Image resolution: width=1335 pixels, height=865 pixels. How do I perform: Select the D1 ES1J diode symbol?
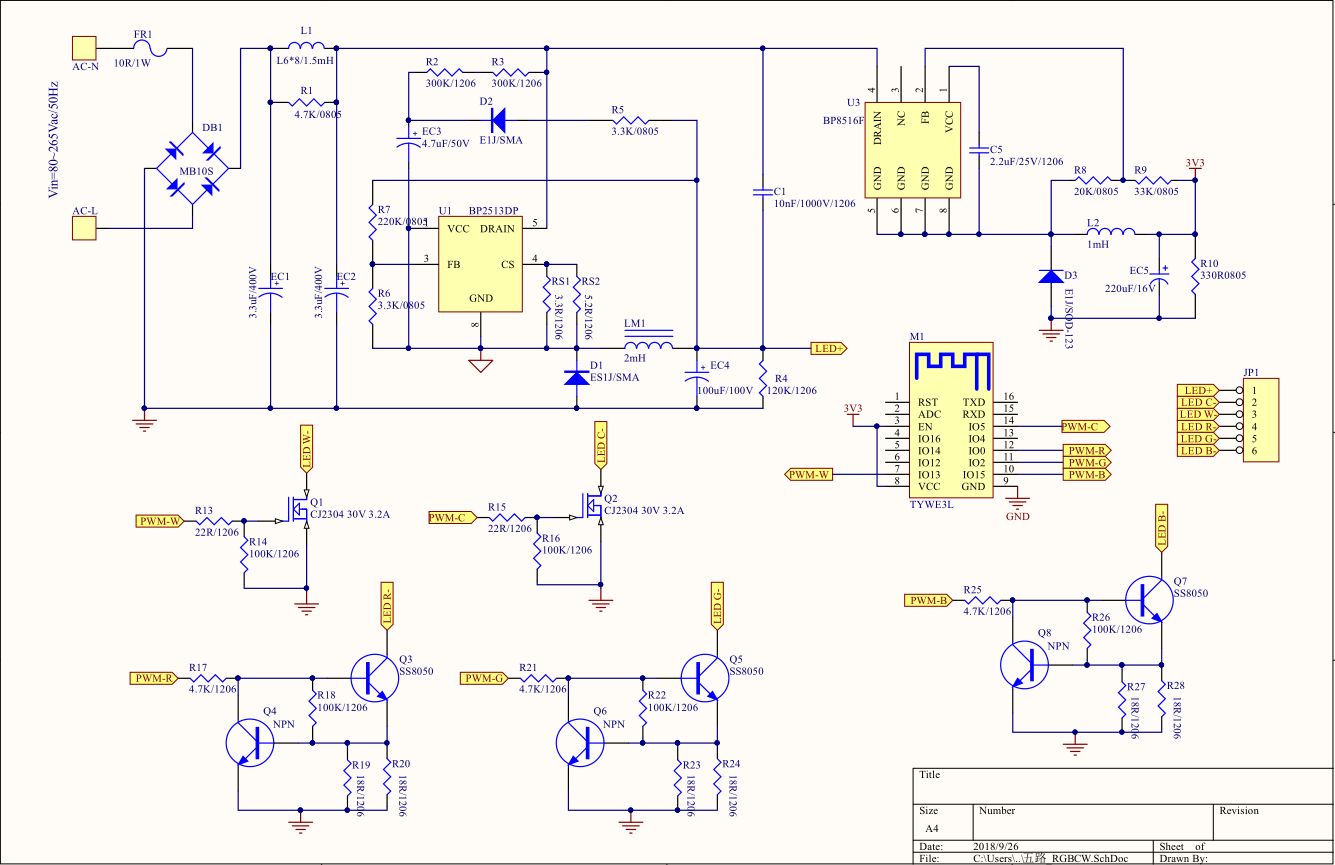click(577, 377)
